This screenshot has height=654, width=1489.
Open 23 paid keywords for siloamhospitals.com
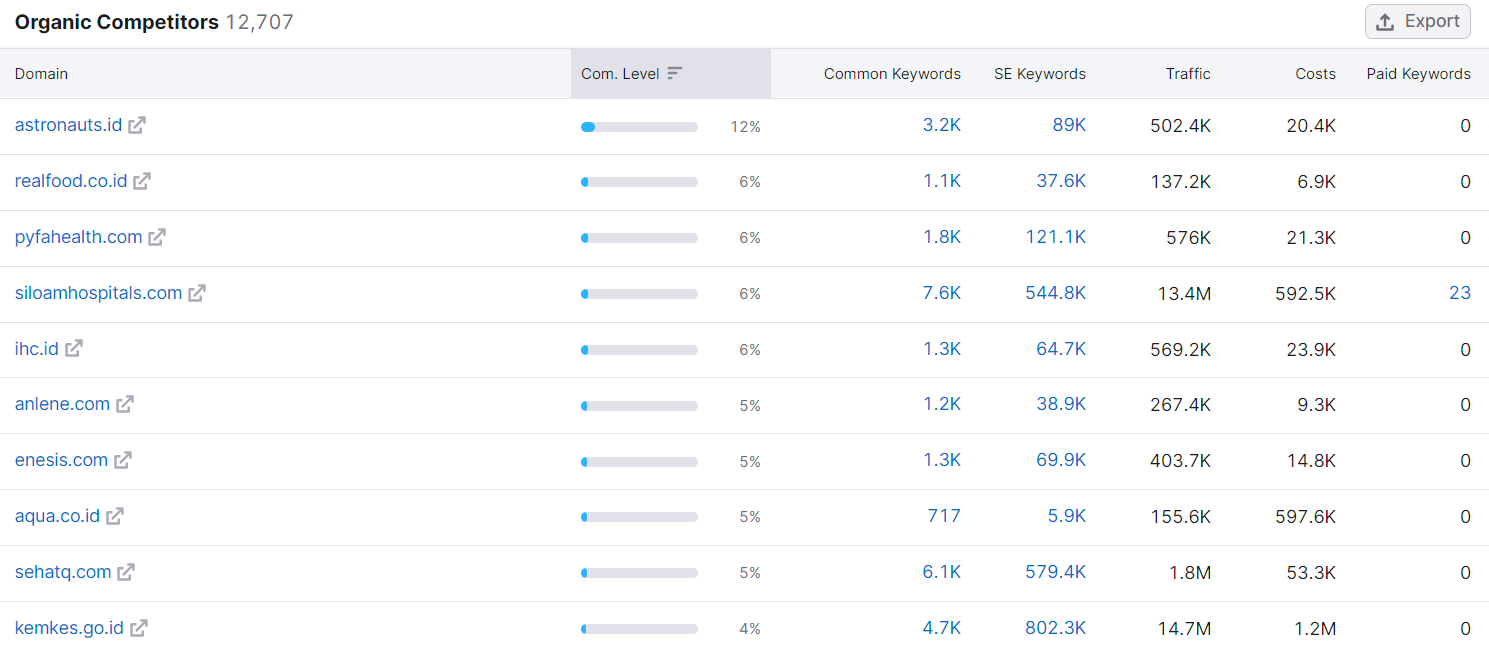(x=1460, y=293)
